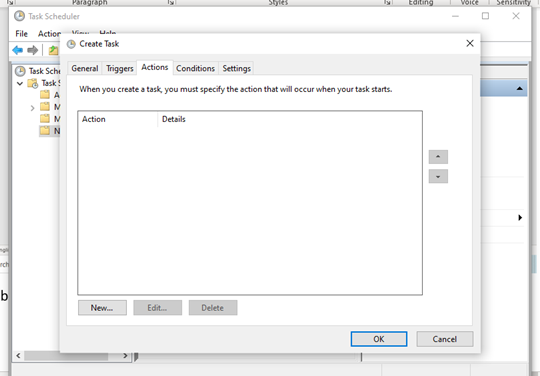Click the blue Back arrow icon
540x376 pixels.
click(18, 50)
